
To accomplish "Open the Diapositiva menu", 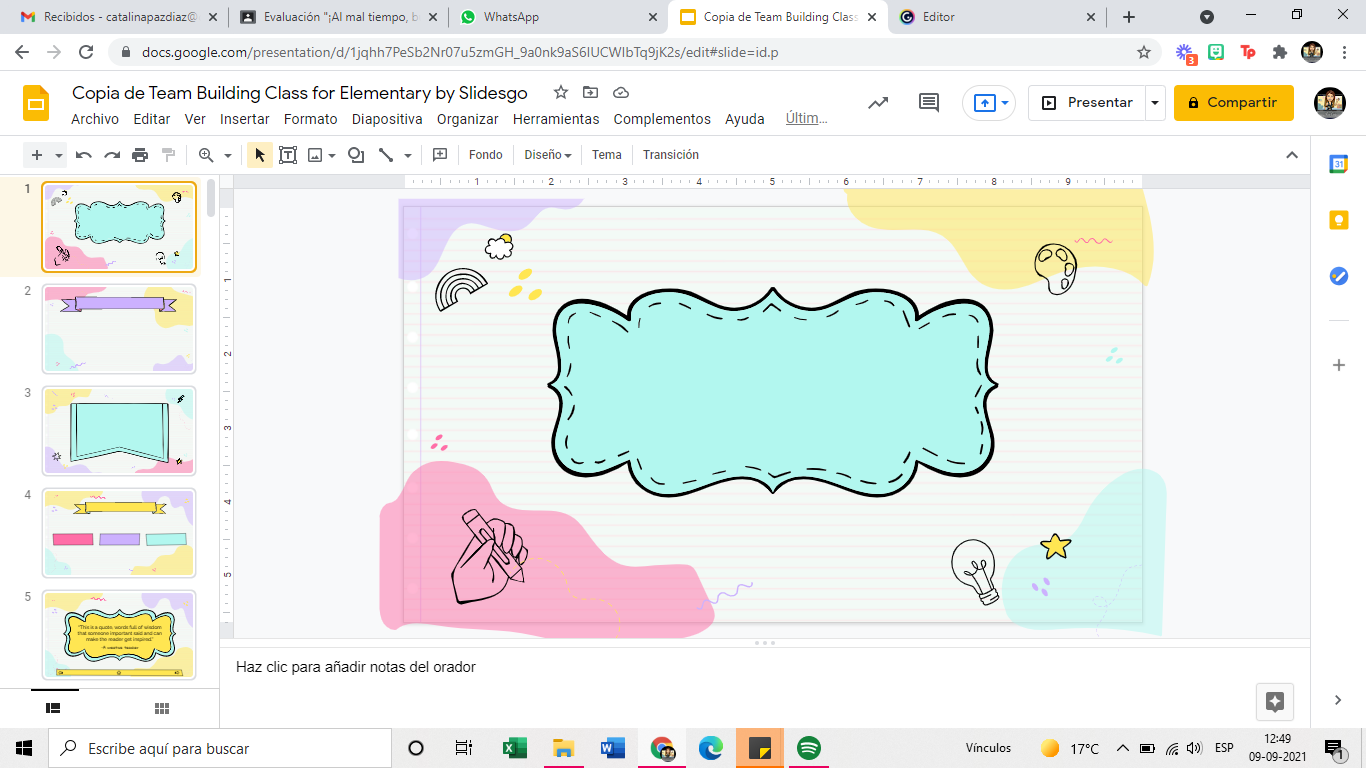I will (x=387, y=119).
